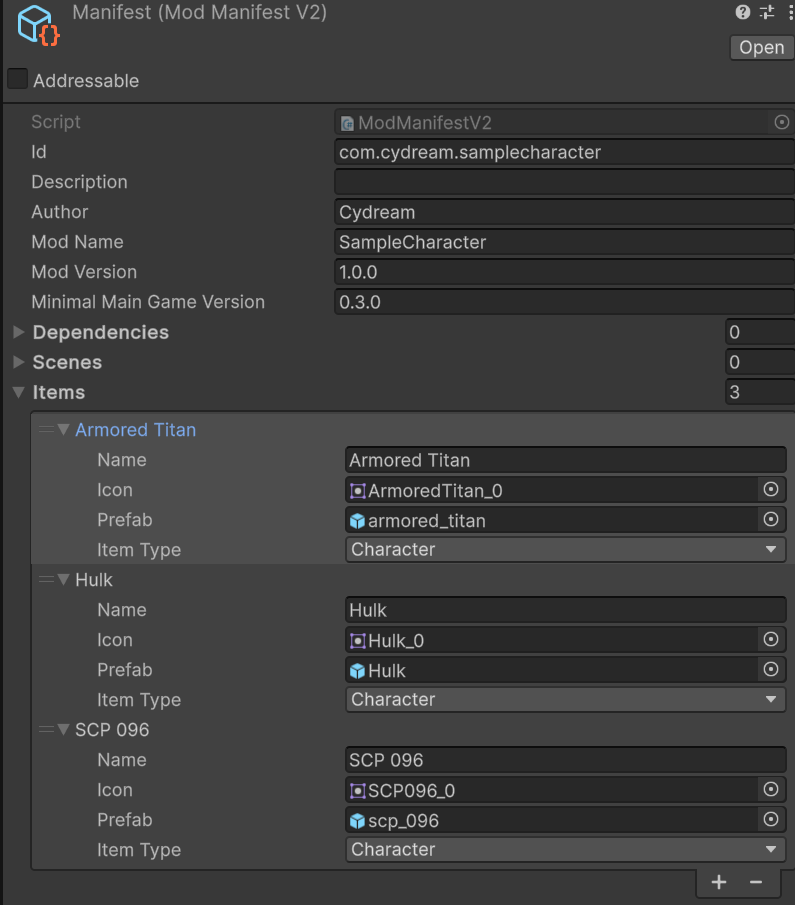Open the preset selector icon in header

click(x=767, y=12)
